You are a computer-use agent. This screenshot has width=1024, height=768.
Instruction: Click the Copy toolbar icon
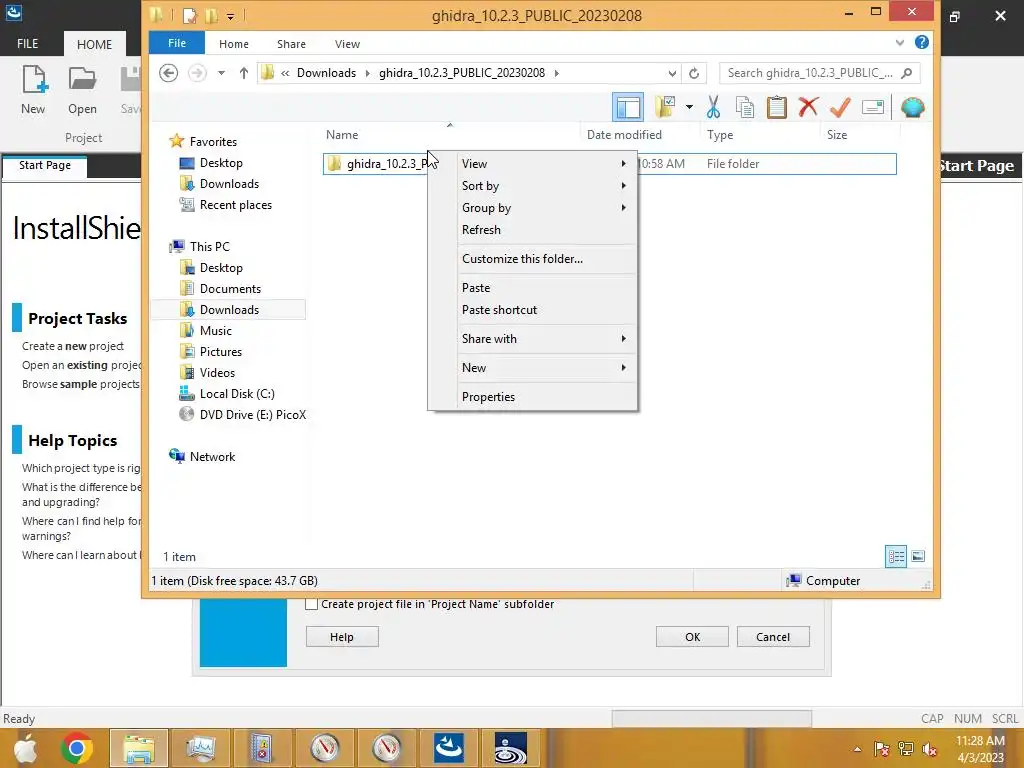pos(744,107)
